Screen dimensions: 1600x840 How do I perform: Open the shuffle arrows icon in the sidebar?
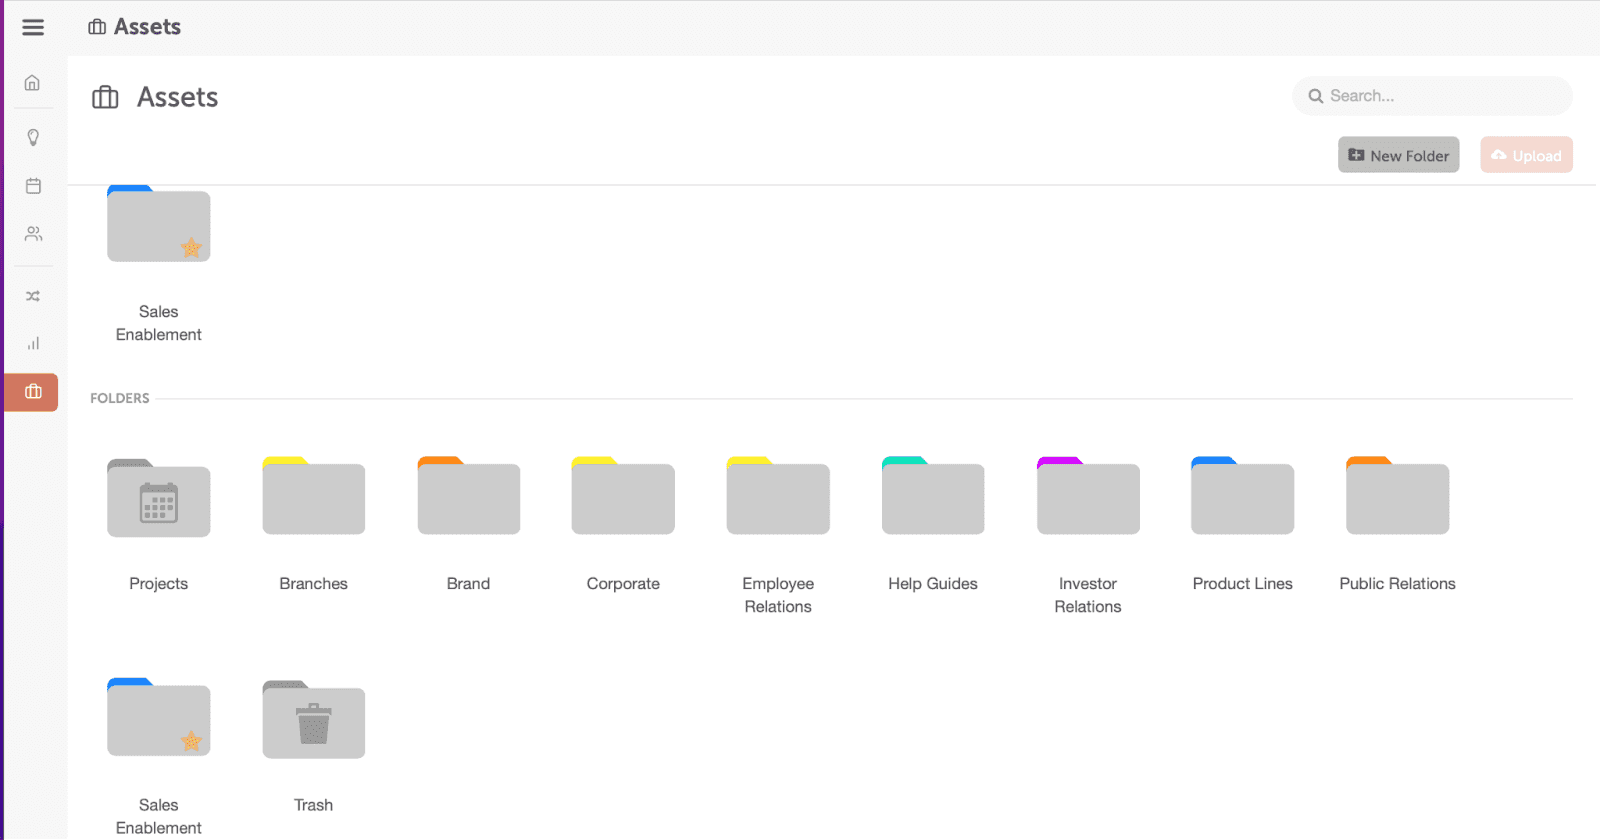[33, 296]
